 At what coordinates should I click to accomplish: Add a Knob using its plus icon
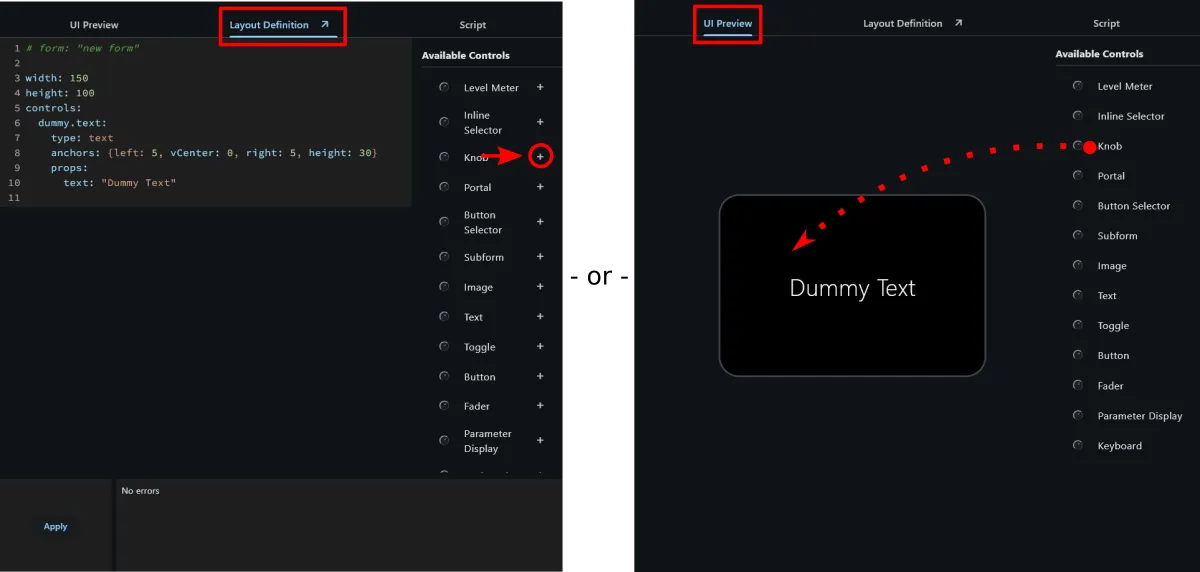(x=540, y=157)
